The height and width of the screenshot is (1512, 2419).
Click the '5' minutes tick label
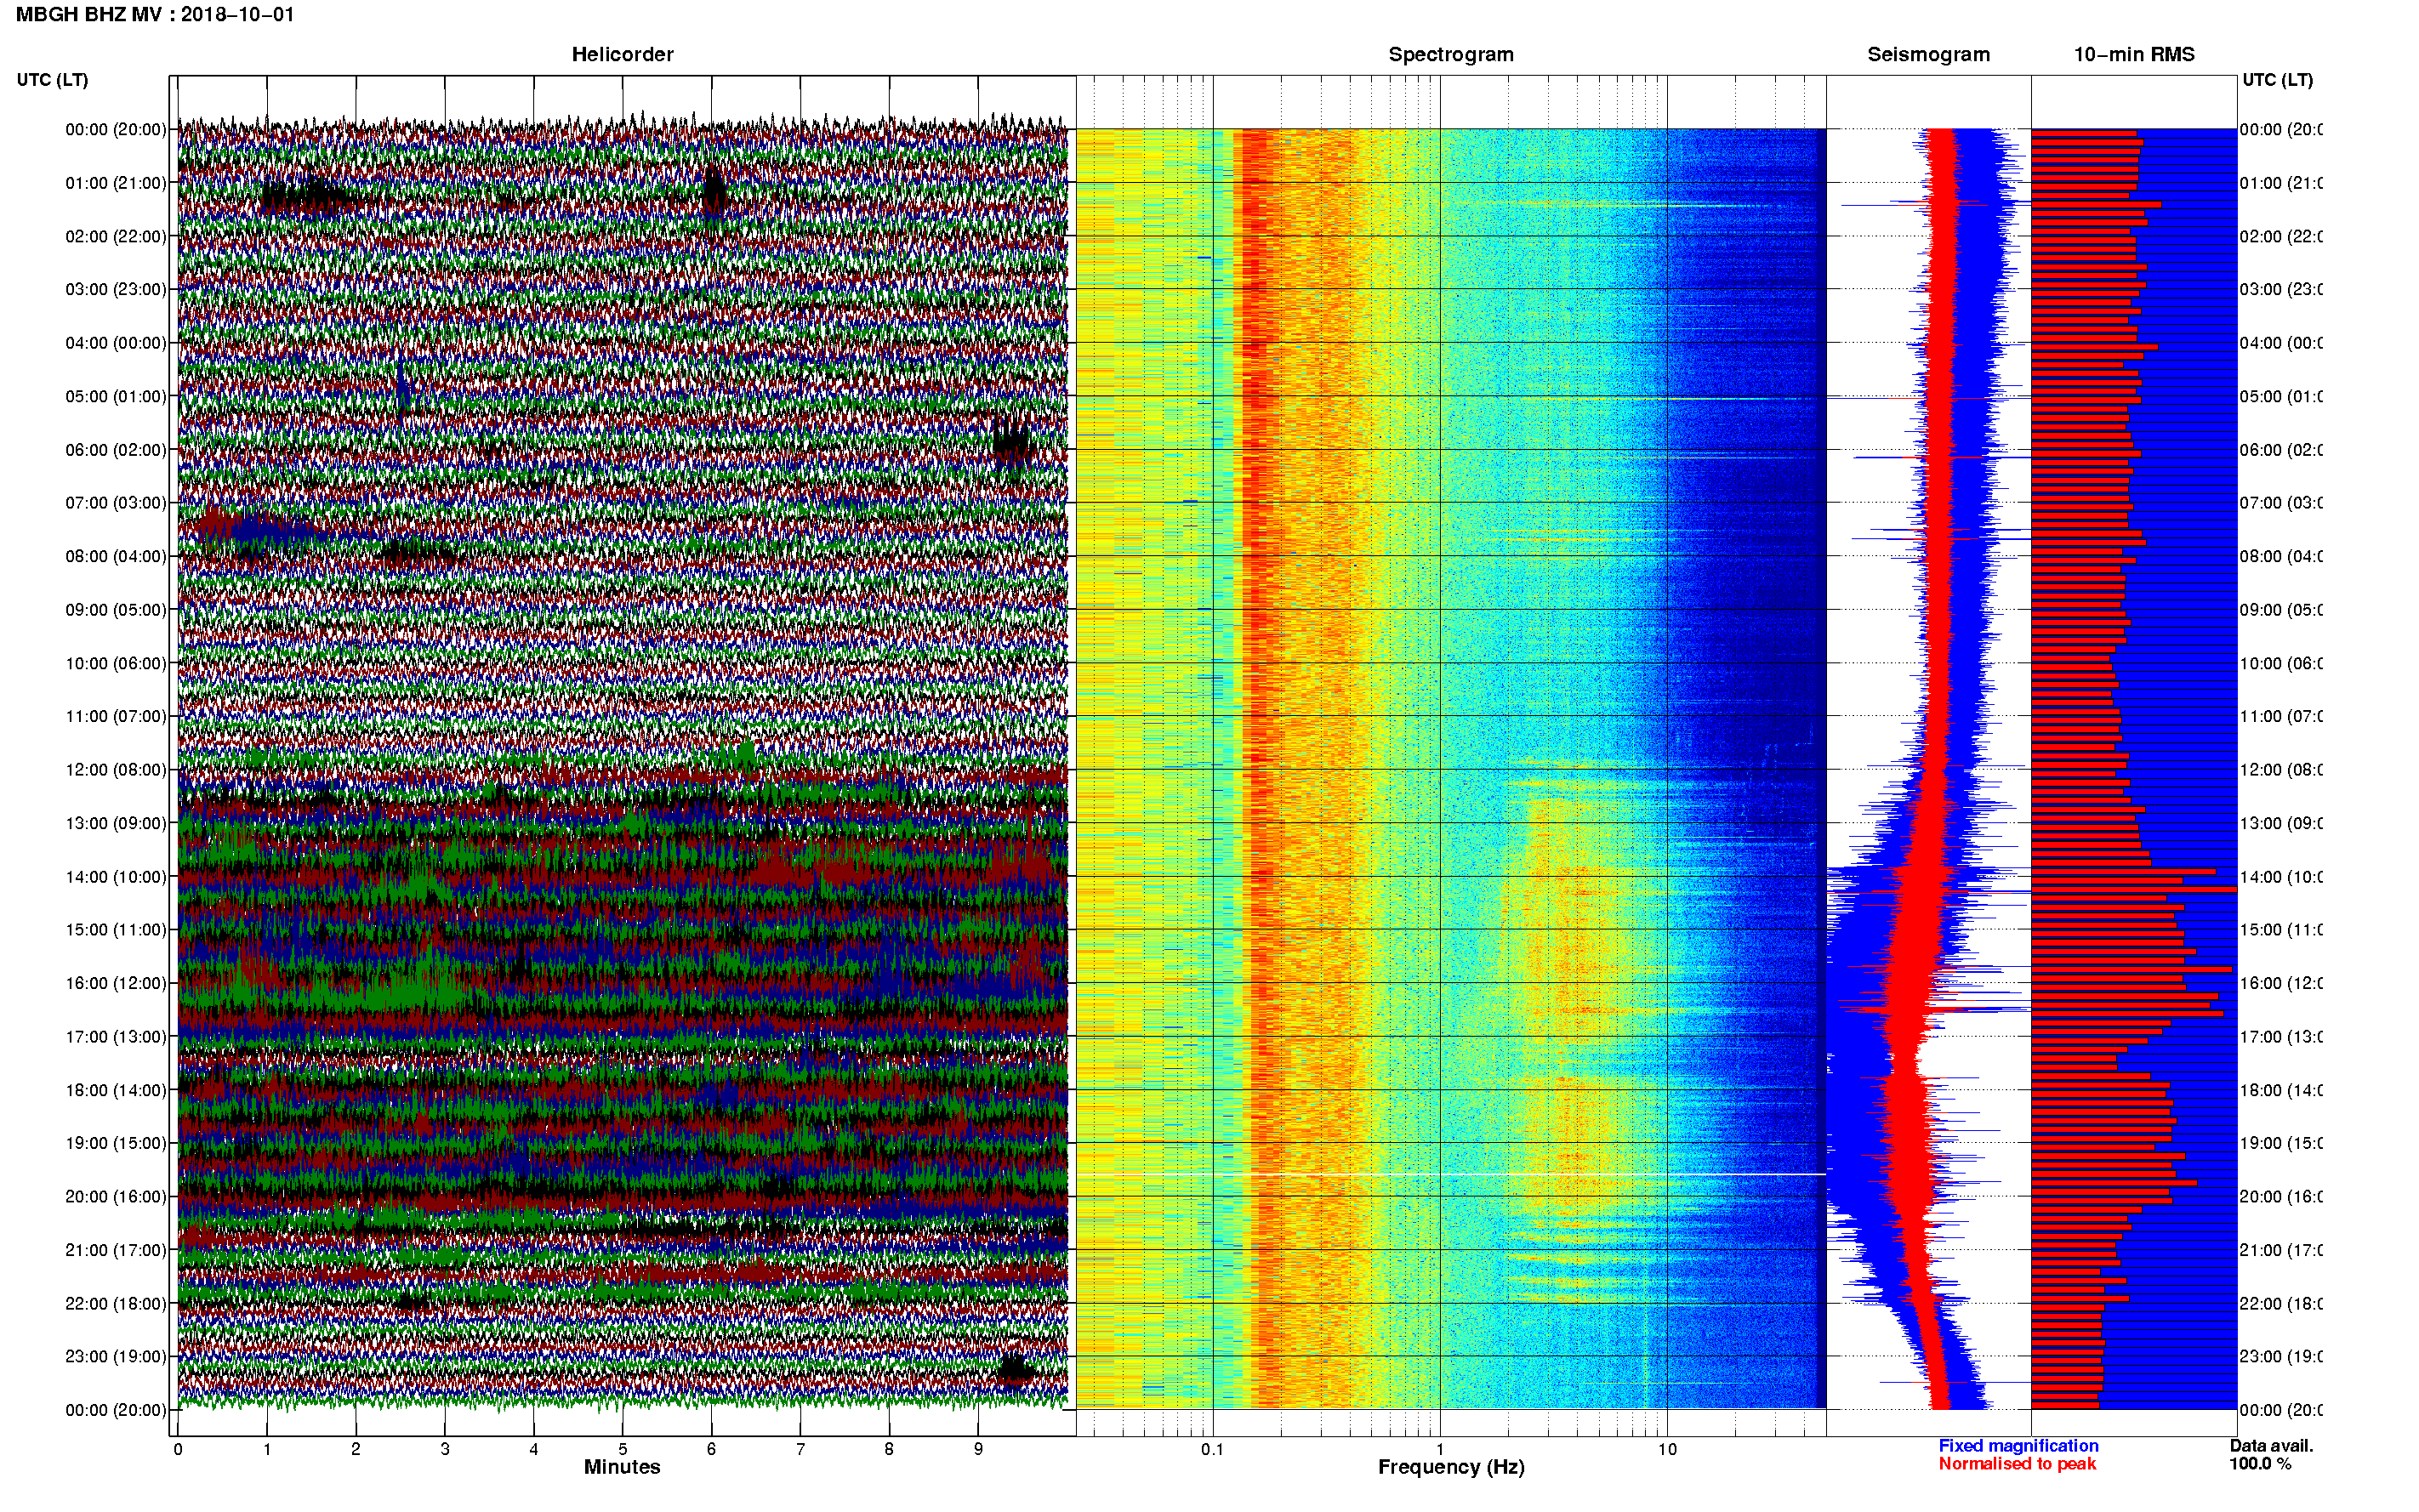(623, 1449)
